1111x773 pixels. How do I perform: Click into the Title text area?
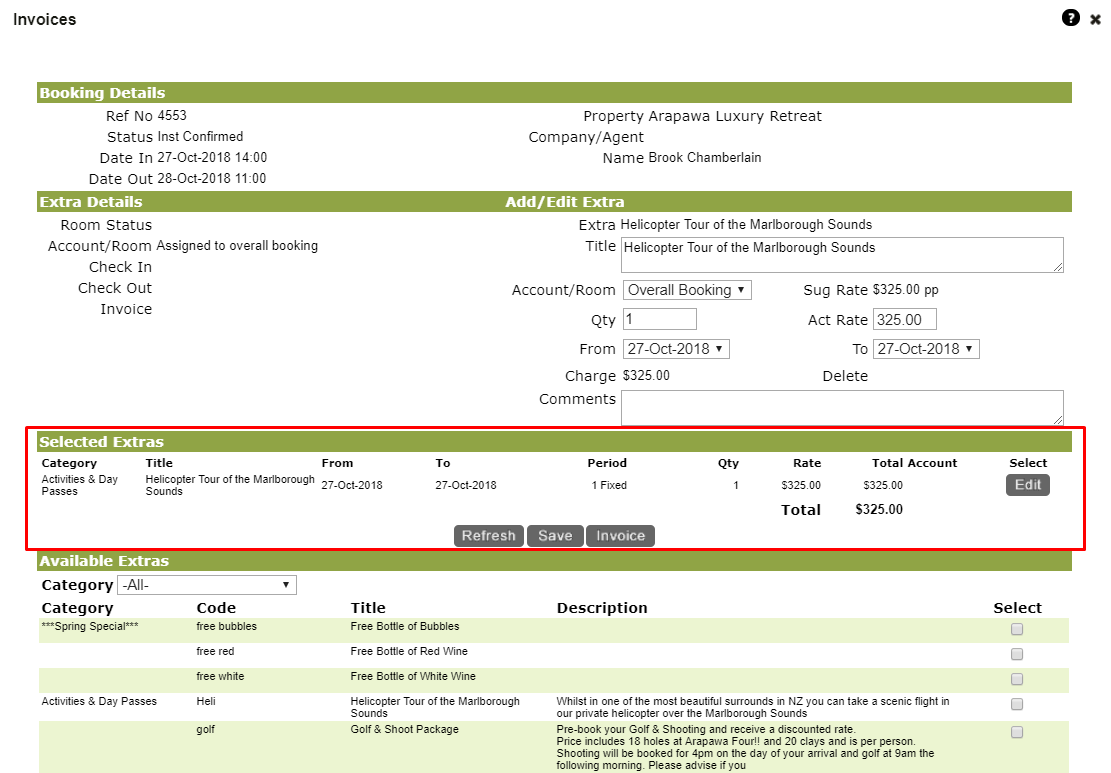pos(842,255)
